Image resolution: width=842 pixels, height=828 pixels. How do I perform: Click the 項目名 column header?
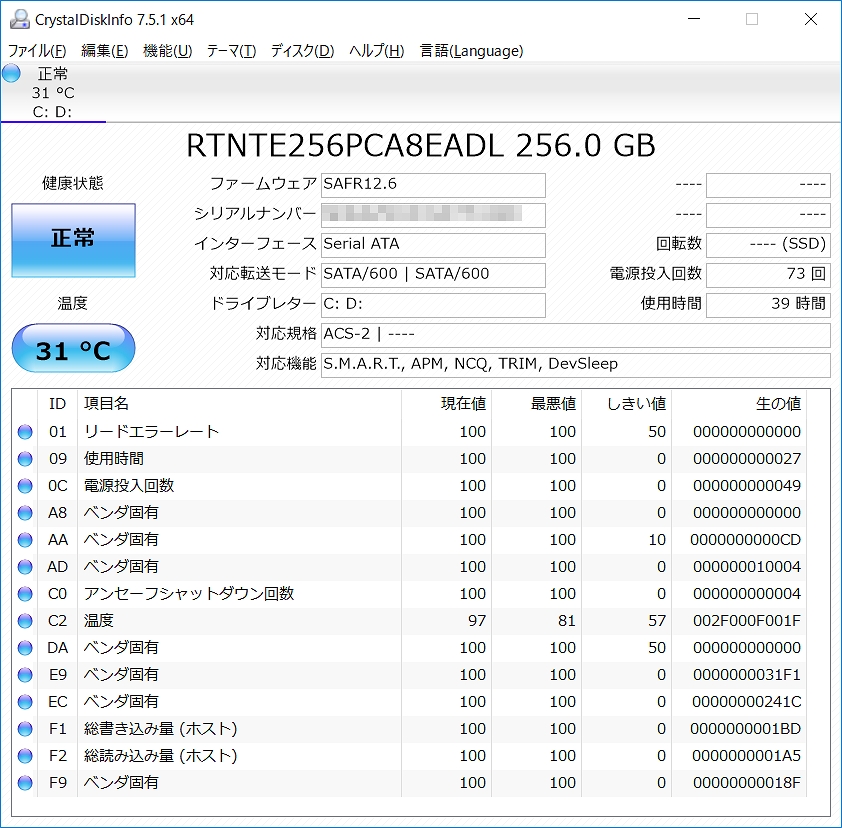click(x=239, y=404)
